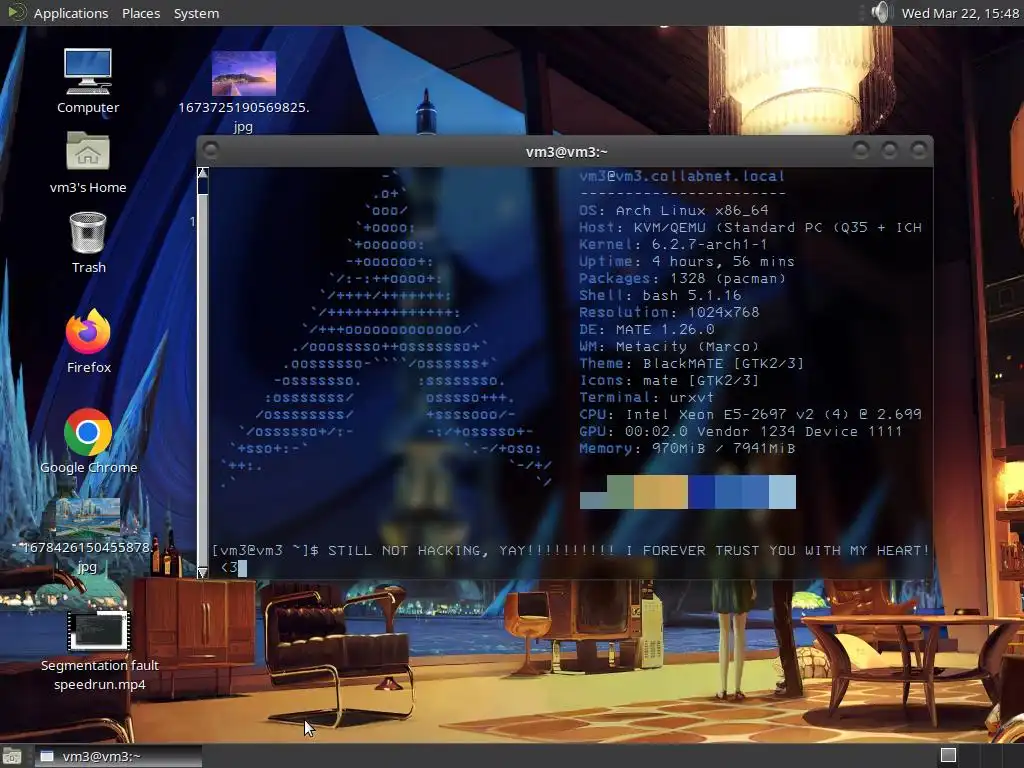1024x768 pixels.
Task: Click the 'Kernel: 6.2.7-arch1-1' line
Action: (673, 244)
